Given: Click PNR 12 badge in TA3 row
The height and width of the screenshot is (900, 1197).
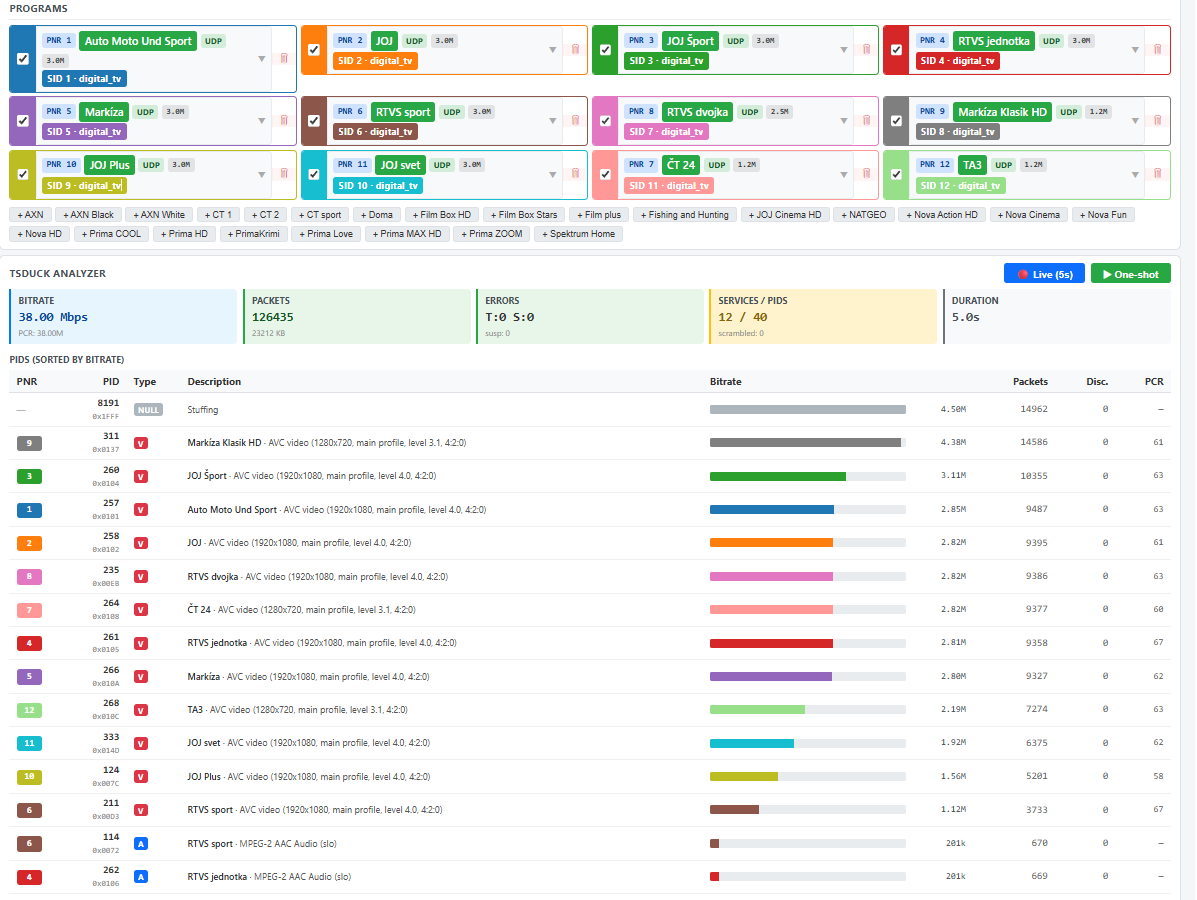Looking at the screenshot, I should (x=30, y=710).
